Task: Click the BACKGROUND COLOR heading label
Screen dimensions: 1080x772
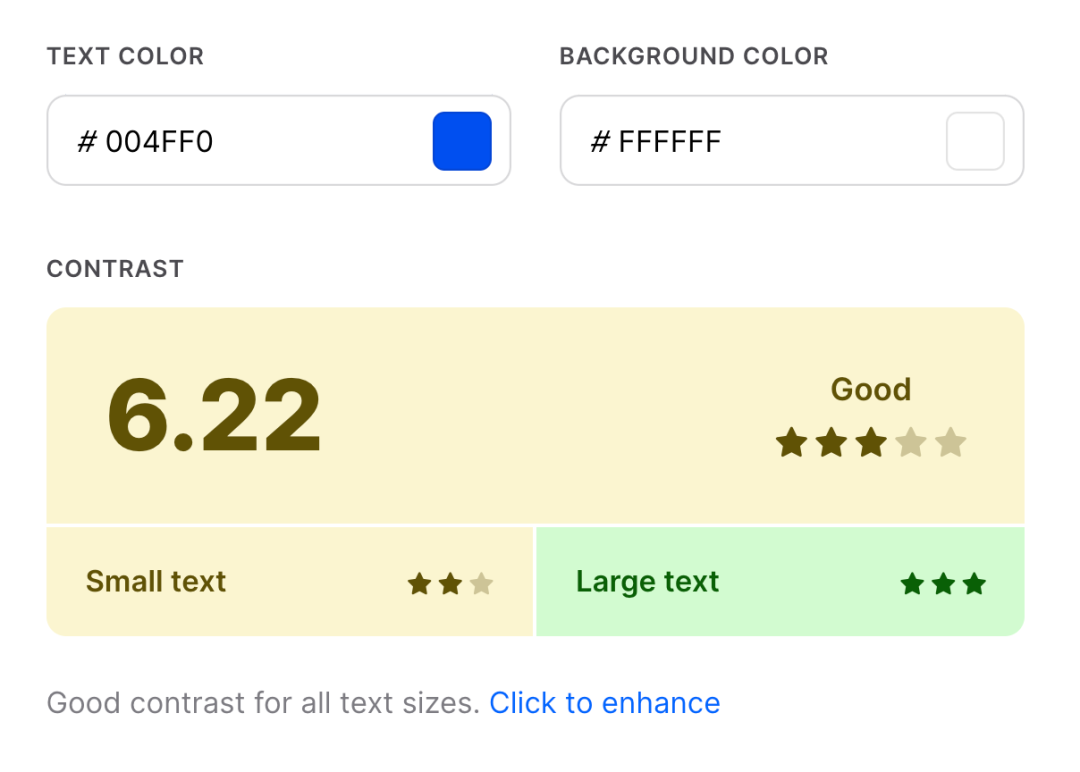Action: click(694, 56)
